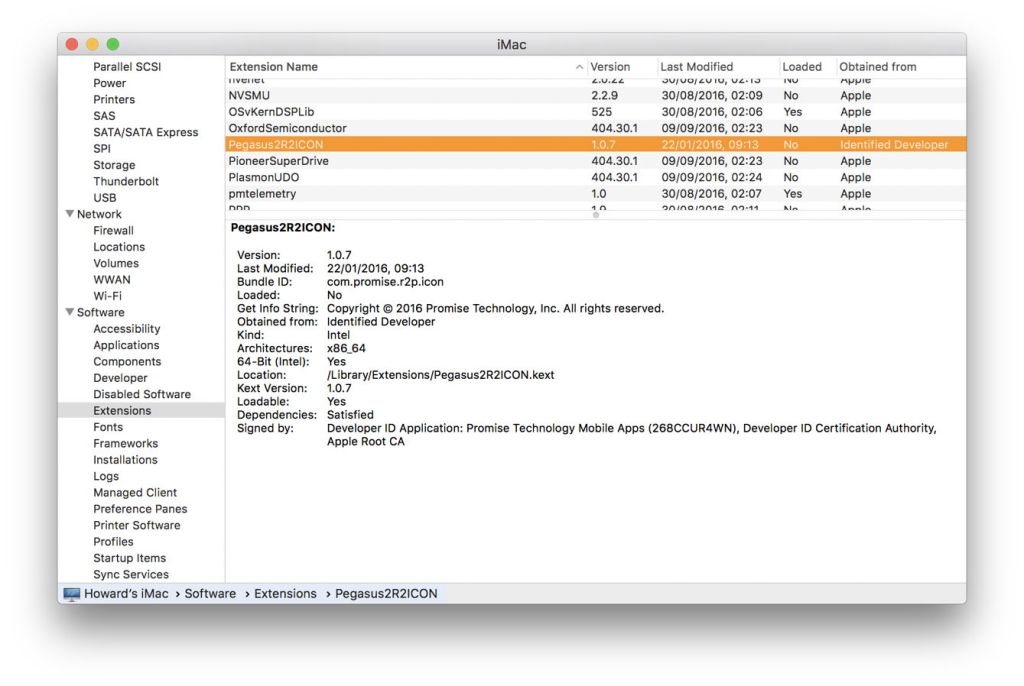Select Startup Items in the sidebar

click(130, 557)
